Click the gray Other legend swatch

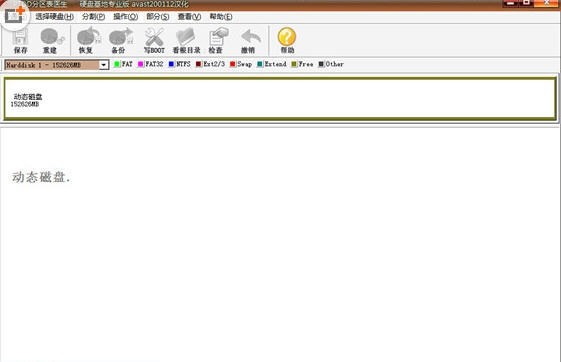coord(321,64)
